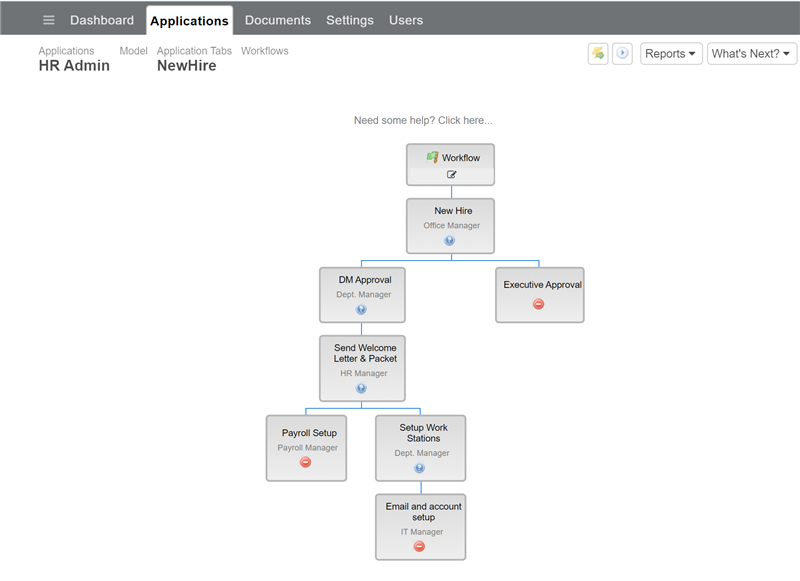
Task: Open the Settings tab
Action: click(x=350, y=20)
